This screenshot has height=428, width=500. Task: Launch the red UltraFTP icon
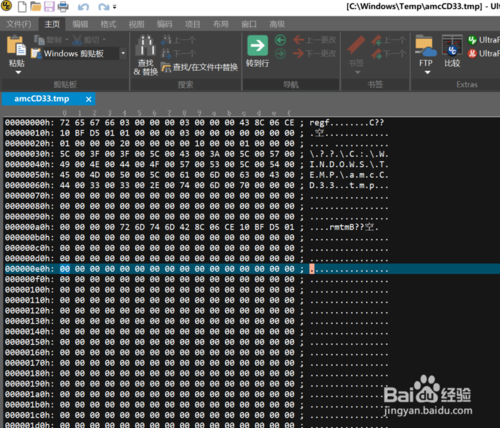coord(472,53)
